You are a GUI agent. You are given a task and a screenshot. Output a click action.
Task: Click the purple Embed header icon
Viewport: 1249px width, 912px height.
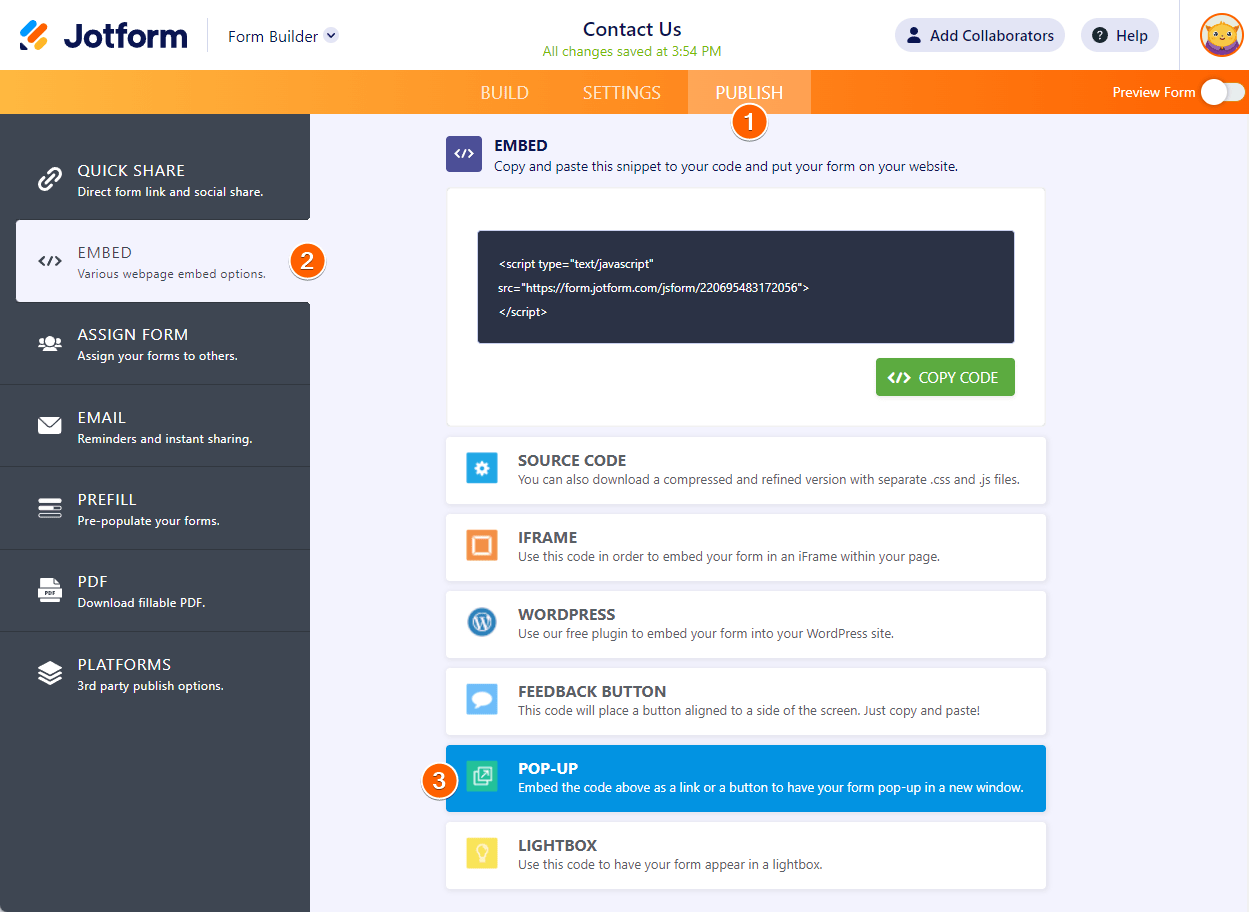pyautogui.click(x=464, y=154)
